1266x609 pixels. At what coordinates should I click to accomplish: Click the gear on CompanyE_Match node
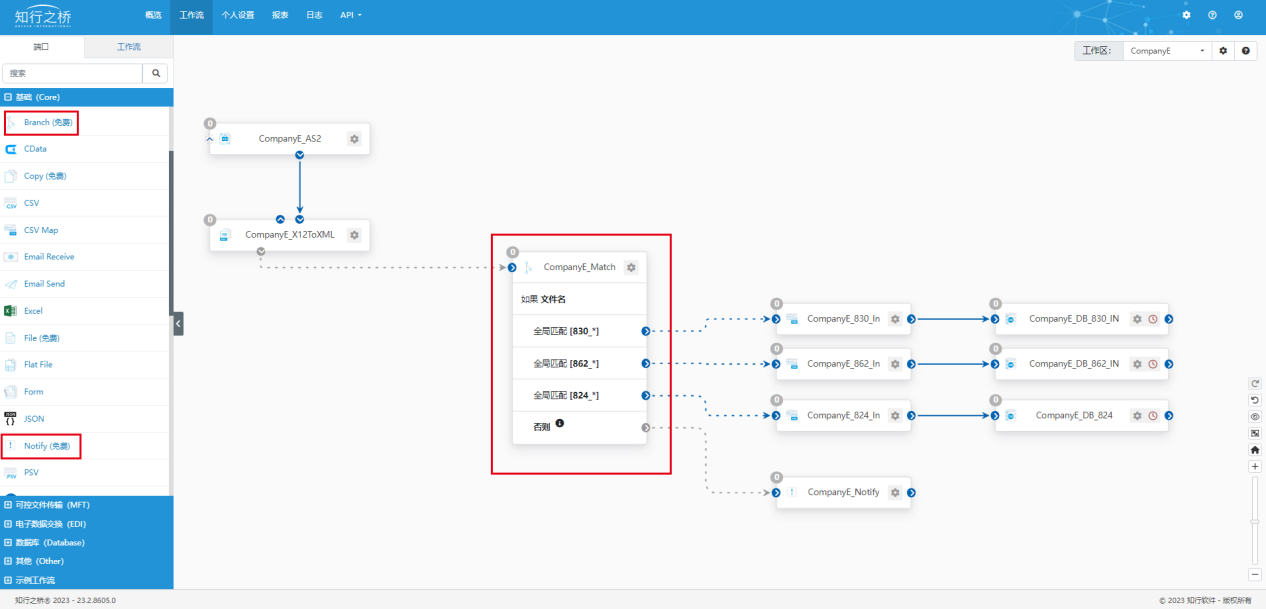631,267
